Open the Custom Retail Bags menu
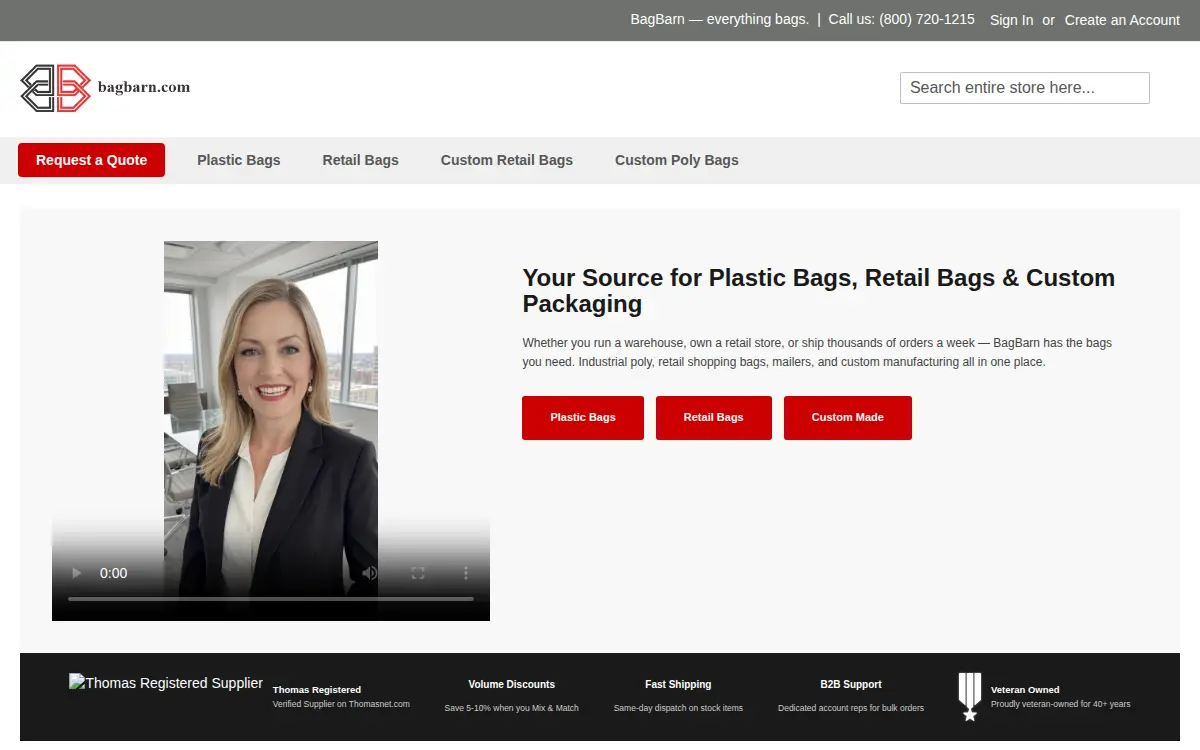 507,160
